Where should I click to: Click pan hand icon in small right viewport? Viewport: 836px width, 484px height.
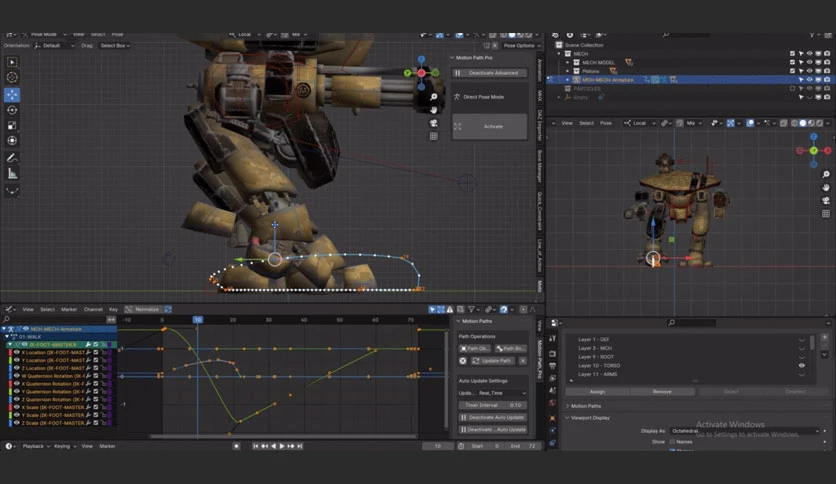click(x=826, y=187)
